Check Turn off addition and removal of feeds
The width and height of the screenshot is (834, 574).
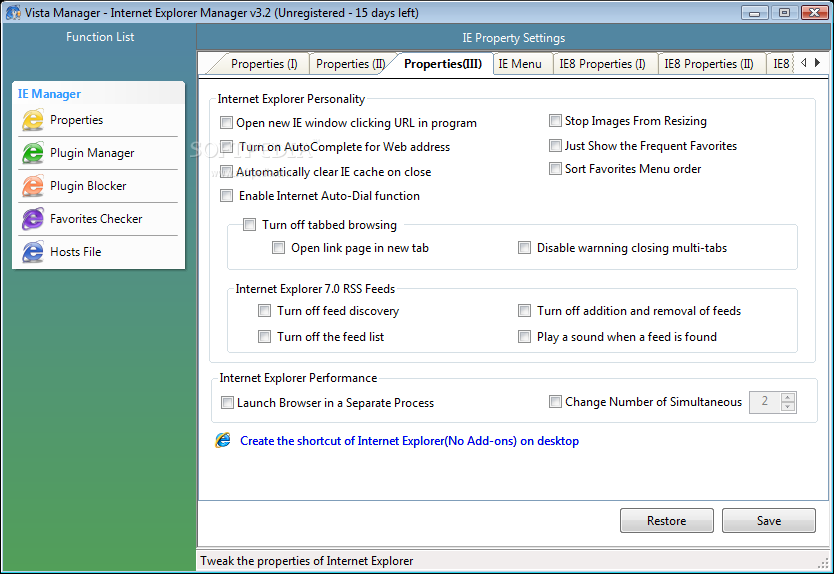(x=524, y=311)
